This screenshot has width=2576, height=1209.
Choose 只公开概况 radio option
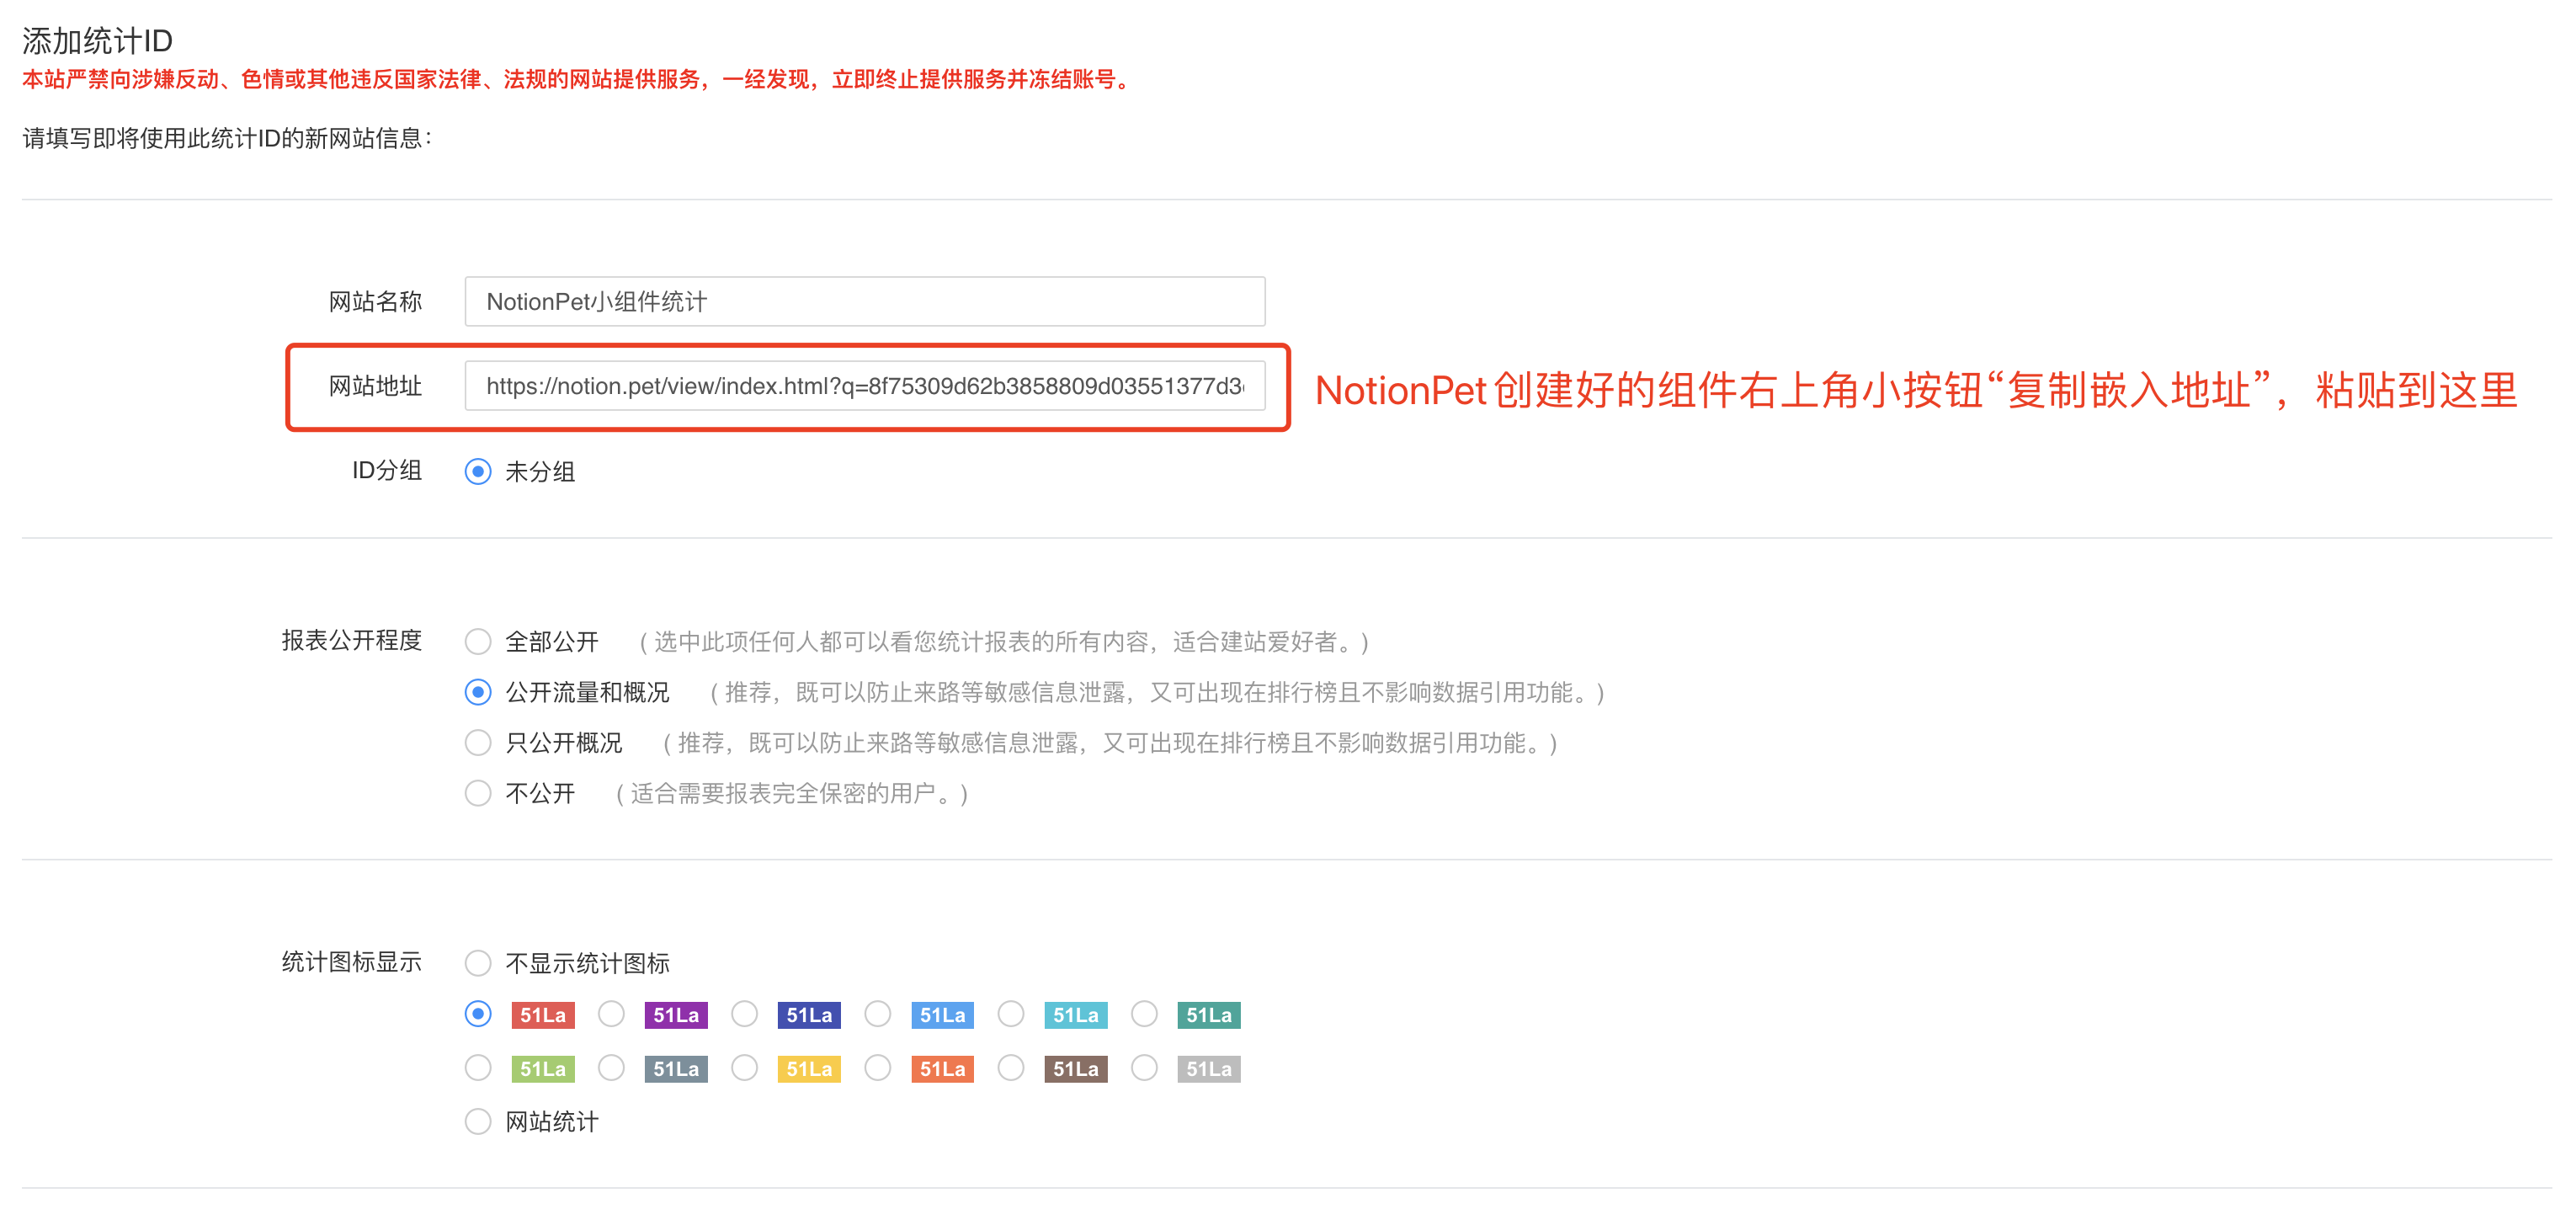[x=478, y=743]
